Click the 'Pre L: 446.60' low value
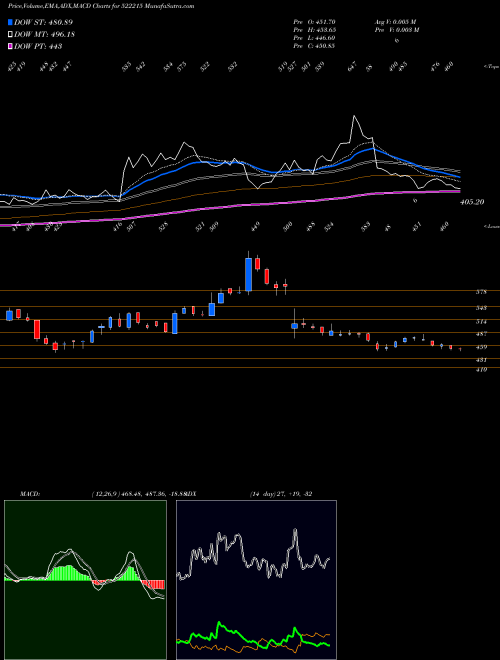This screenshot has width=500, height=660. tap(314, 38)
